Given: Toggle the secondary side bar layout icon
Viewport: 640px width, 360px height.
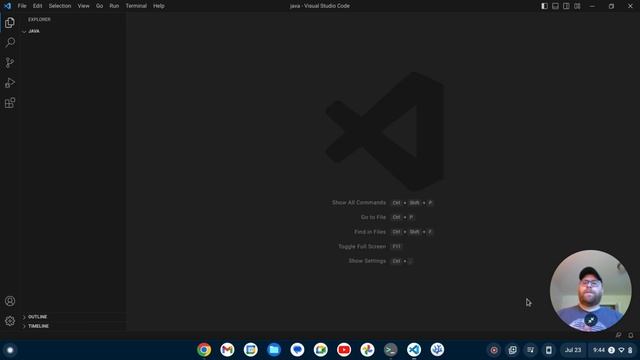Looking at the screenshot, I should 567,6.
